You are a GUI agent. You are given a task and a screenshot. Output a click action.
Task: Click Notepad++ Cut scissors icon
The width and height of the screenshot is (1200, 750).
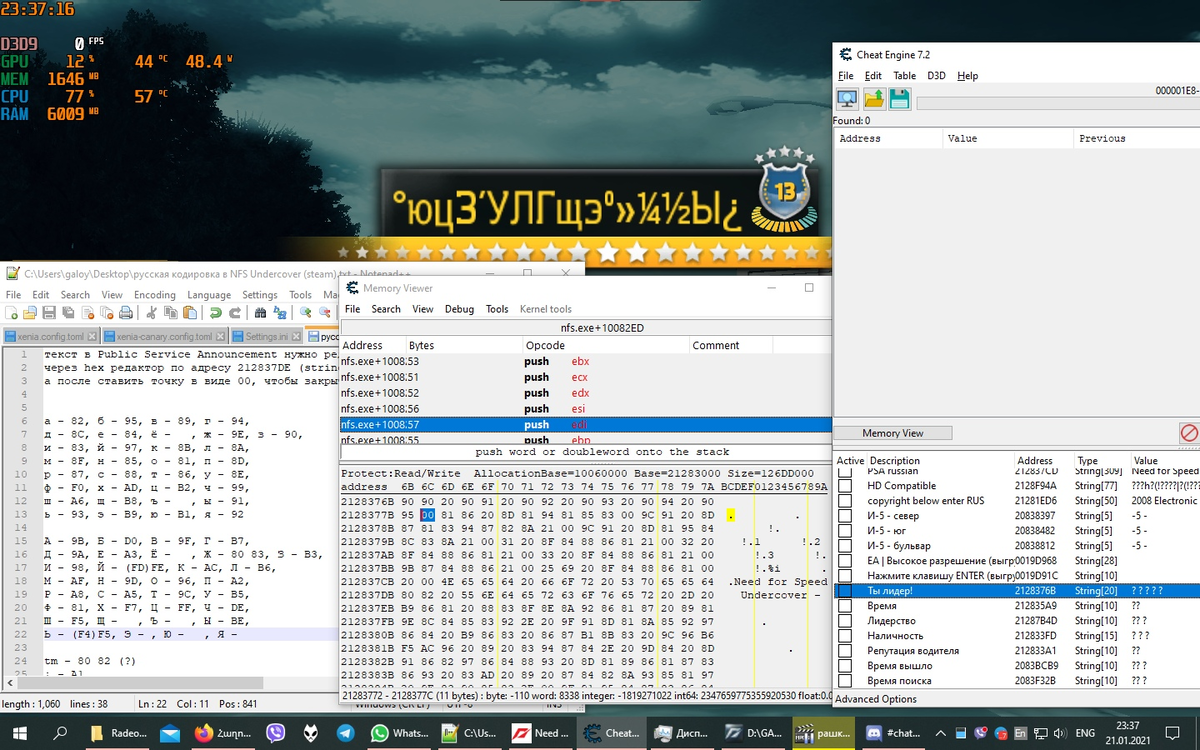[x=152, y=313]
